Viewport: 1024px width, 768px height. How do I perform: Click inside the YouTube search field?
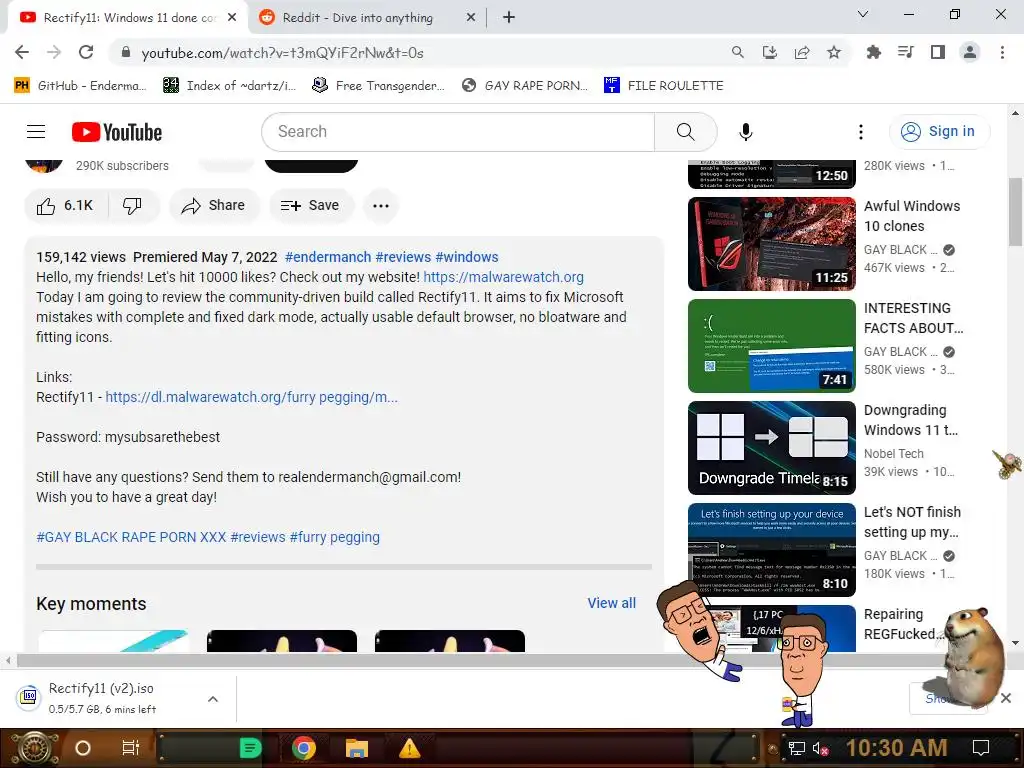point(458,132)
